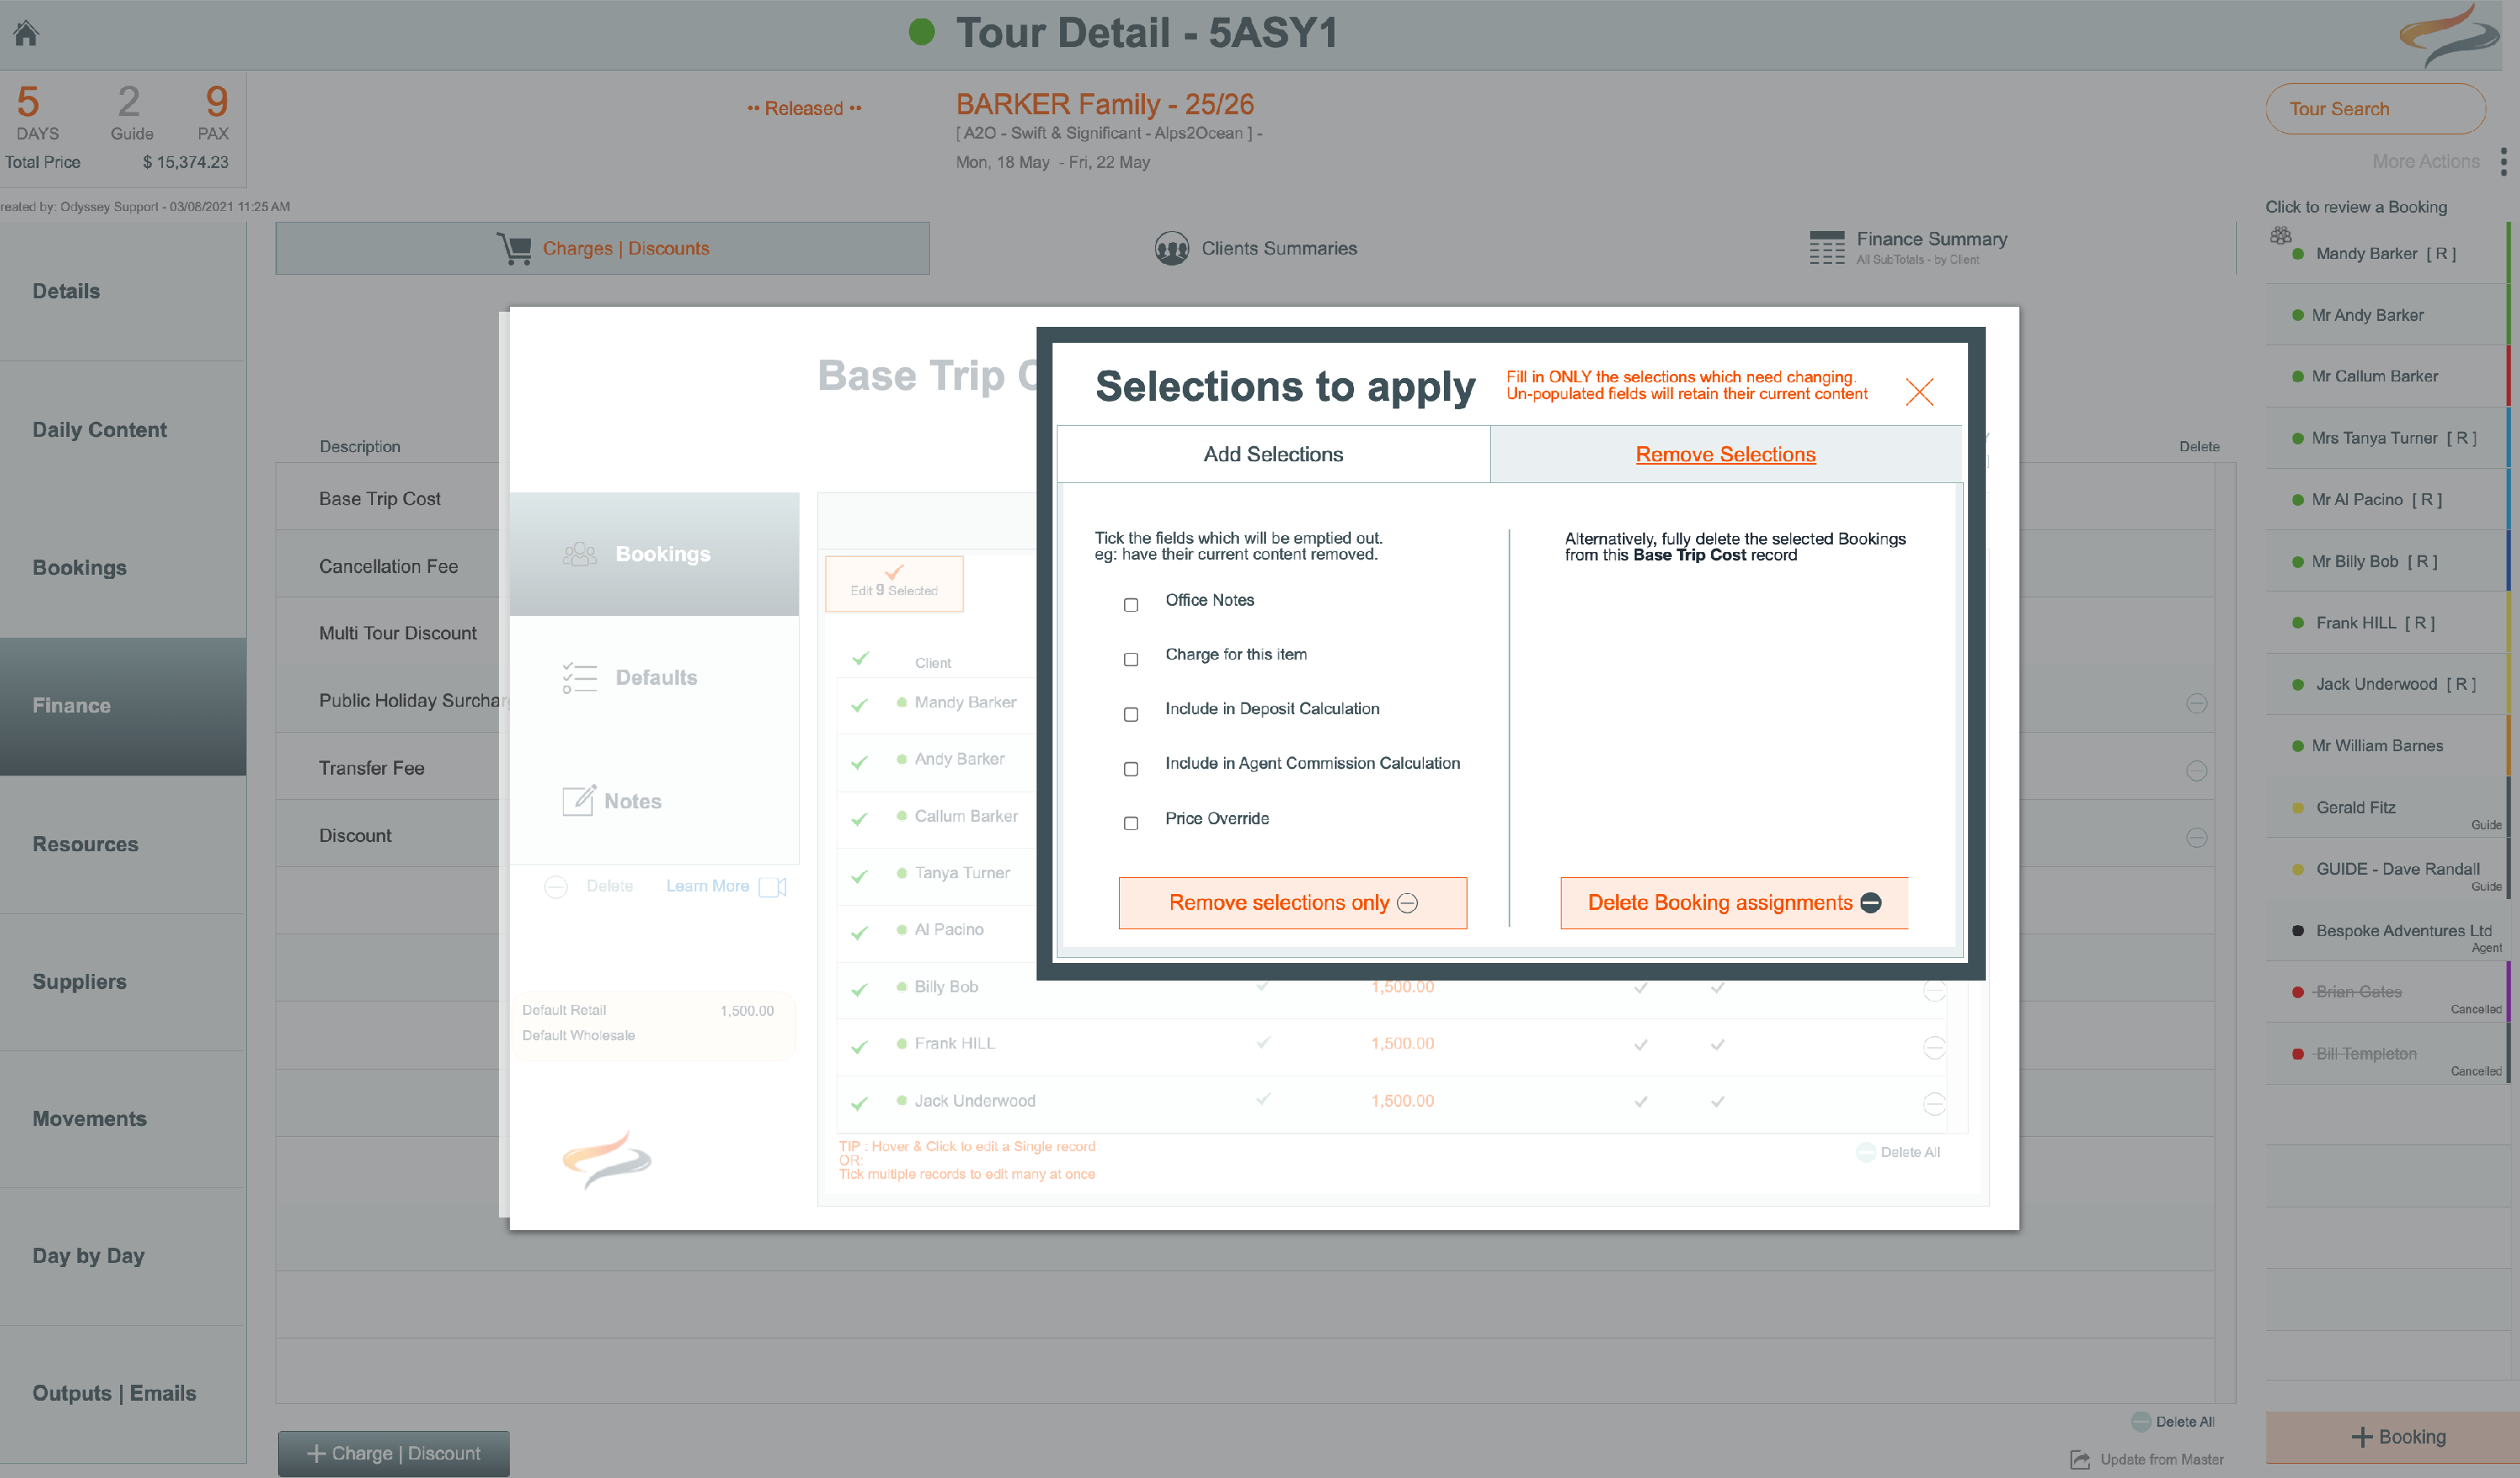
Task: Open the Suppliers sidebar section
Action: click(123, 982)
